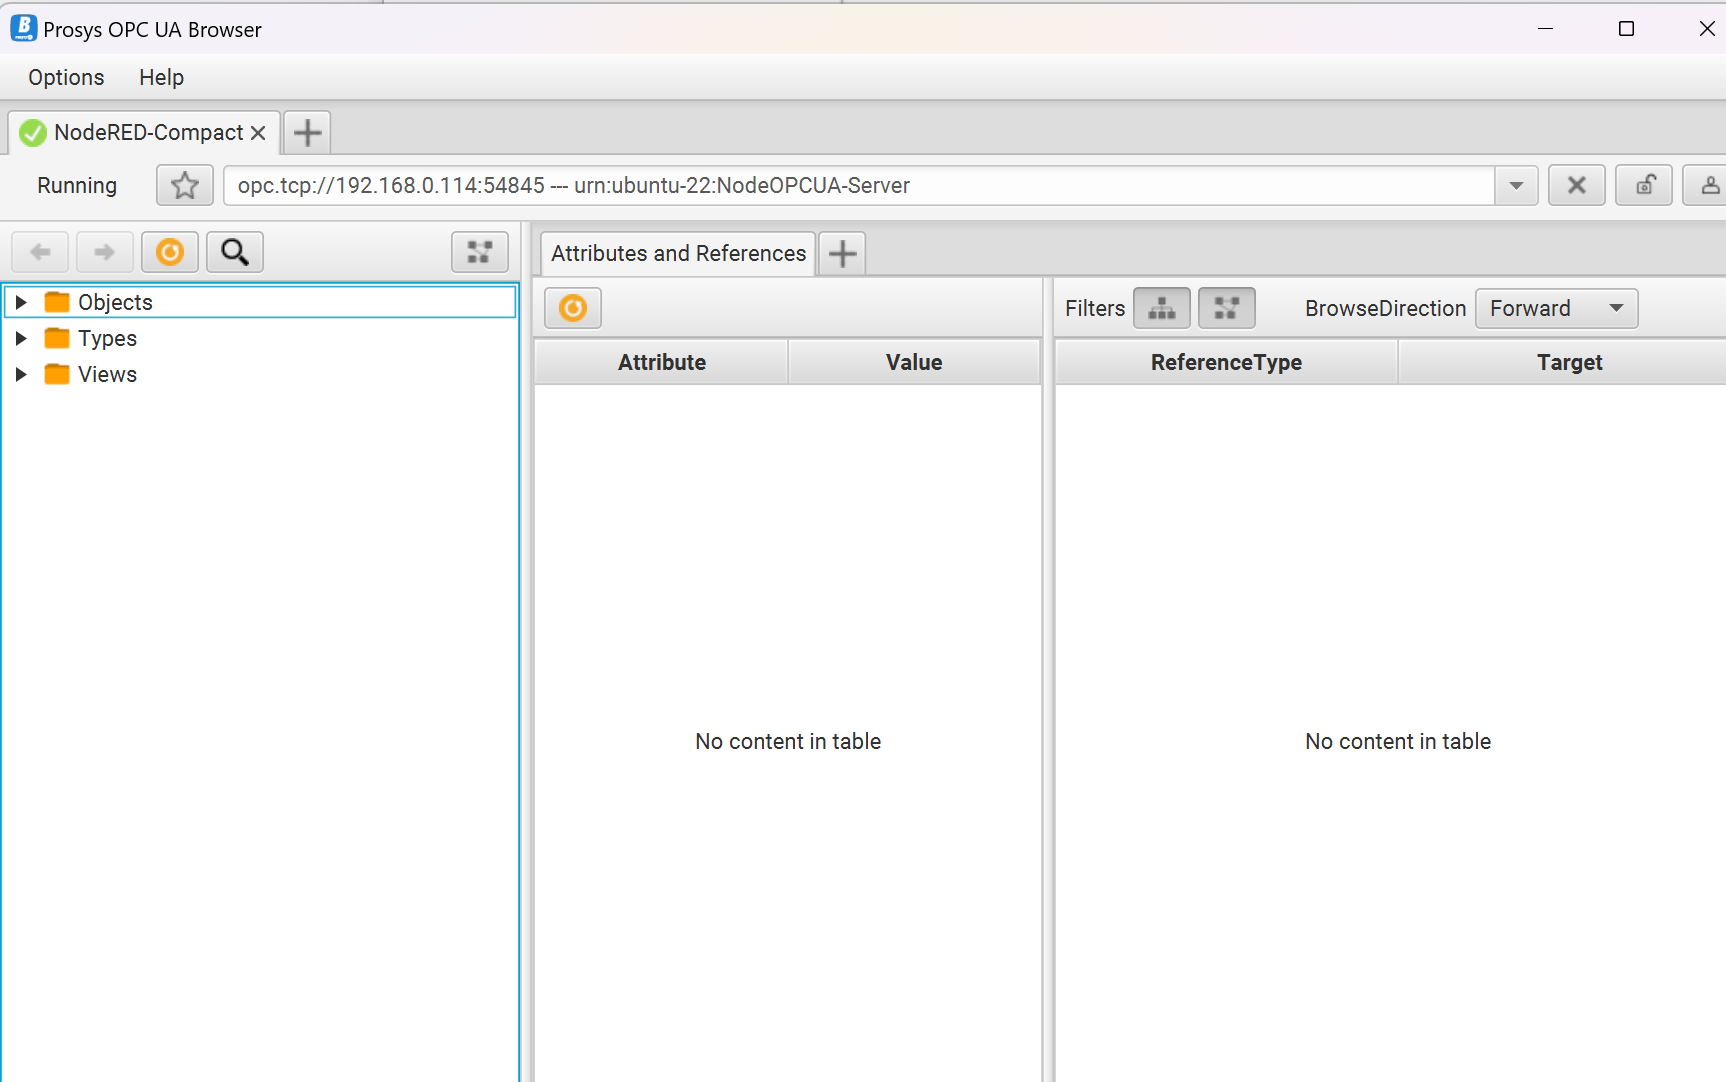Click the favorite star icon next to Running
Viewport: 1726px width, 1082px height.
pyautogui.click(x=184, y=185)
